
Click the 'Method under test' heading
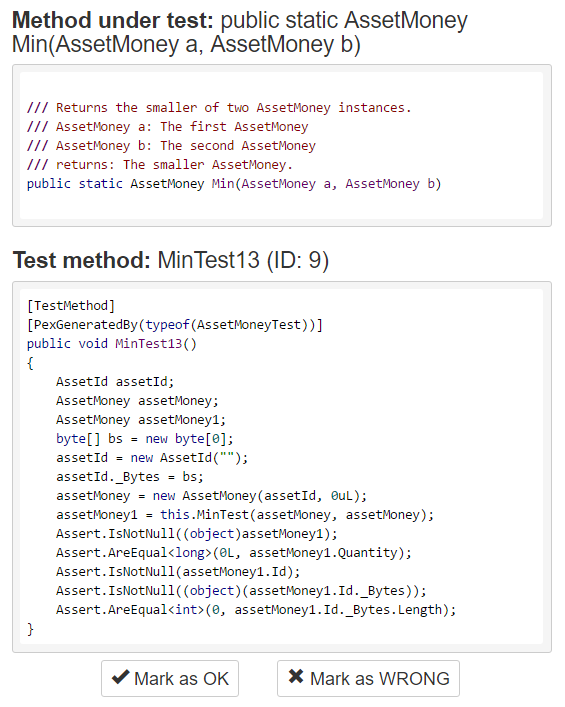(x=239, y=32)
